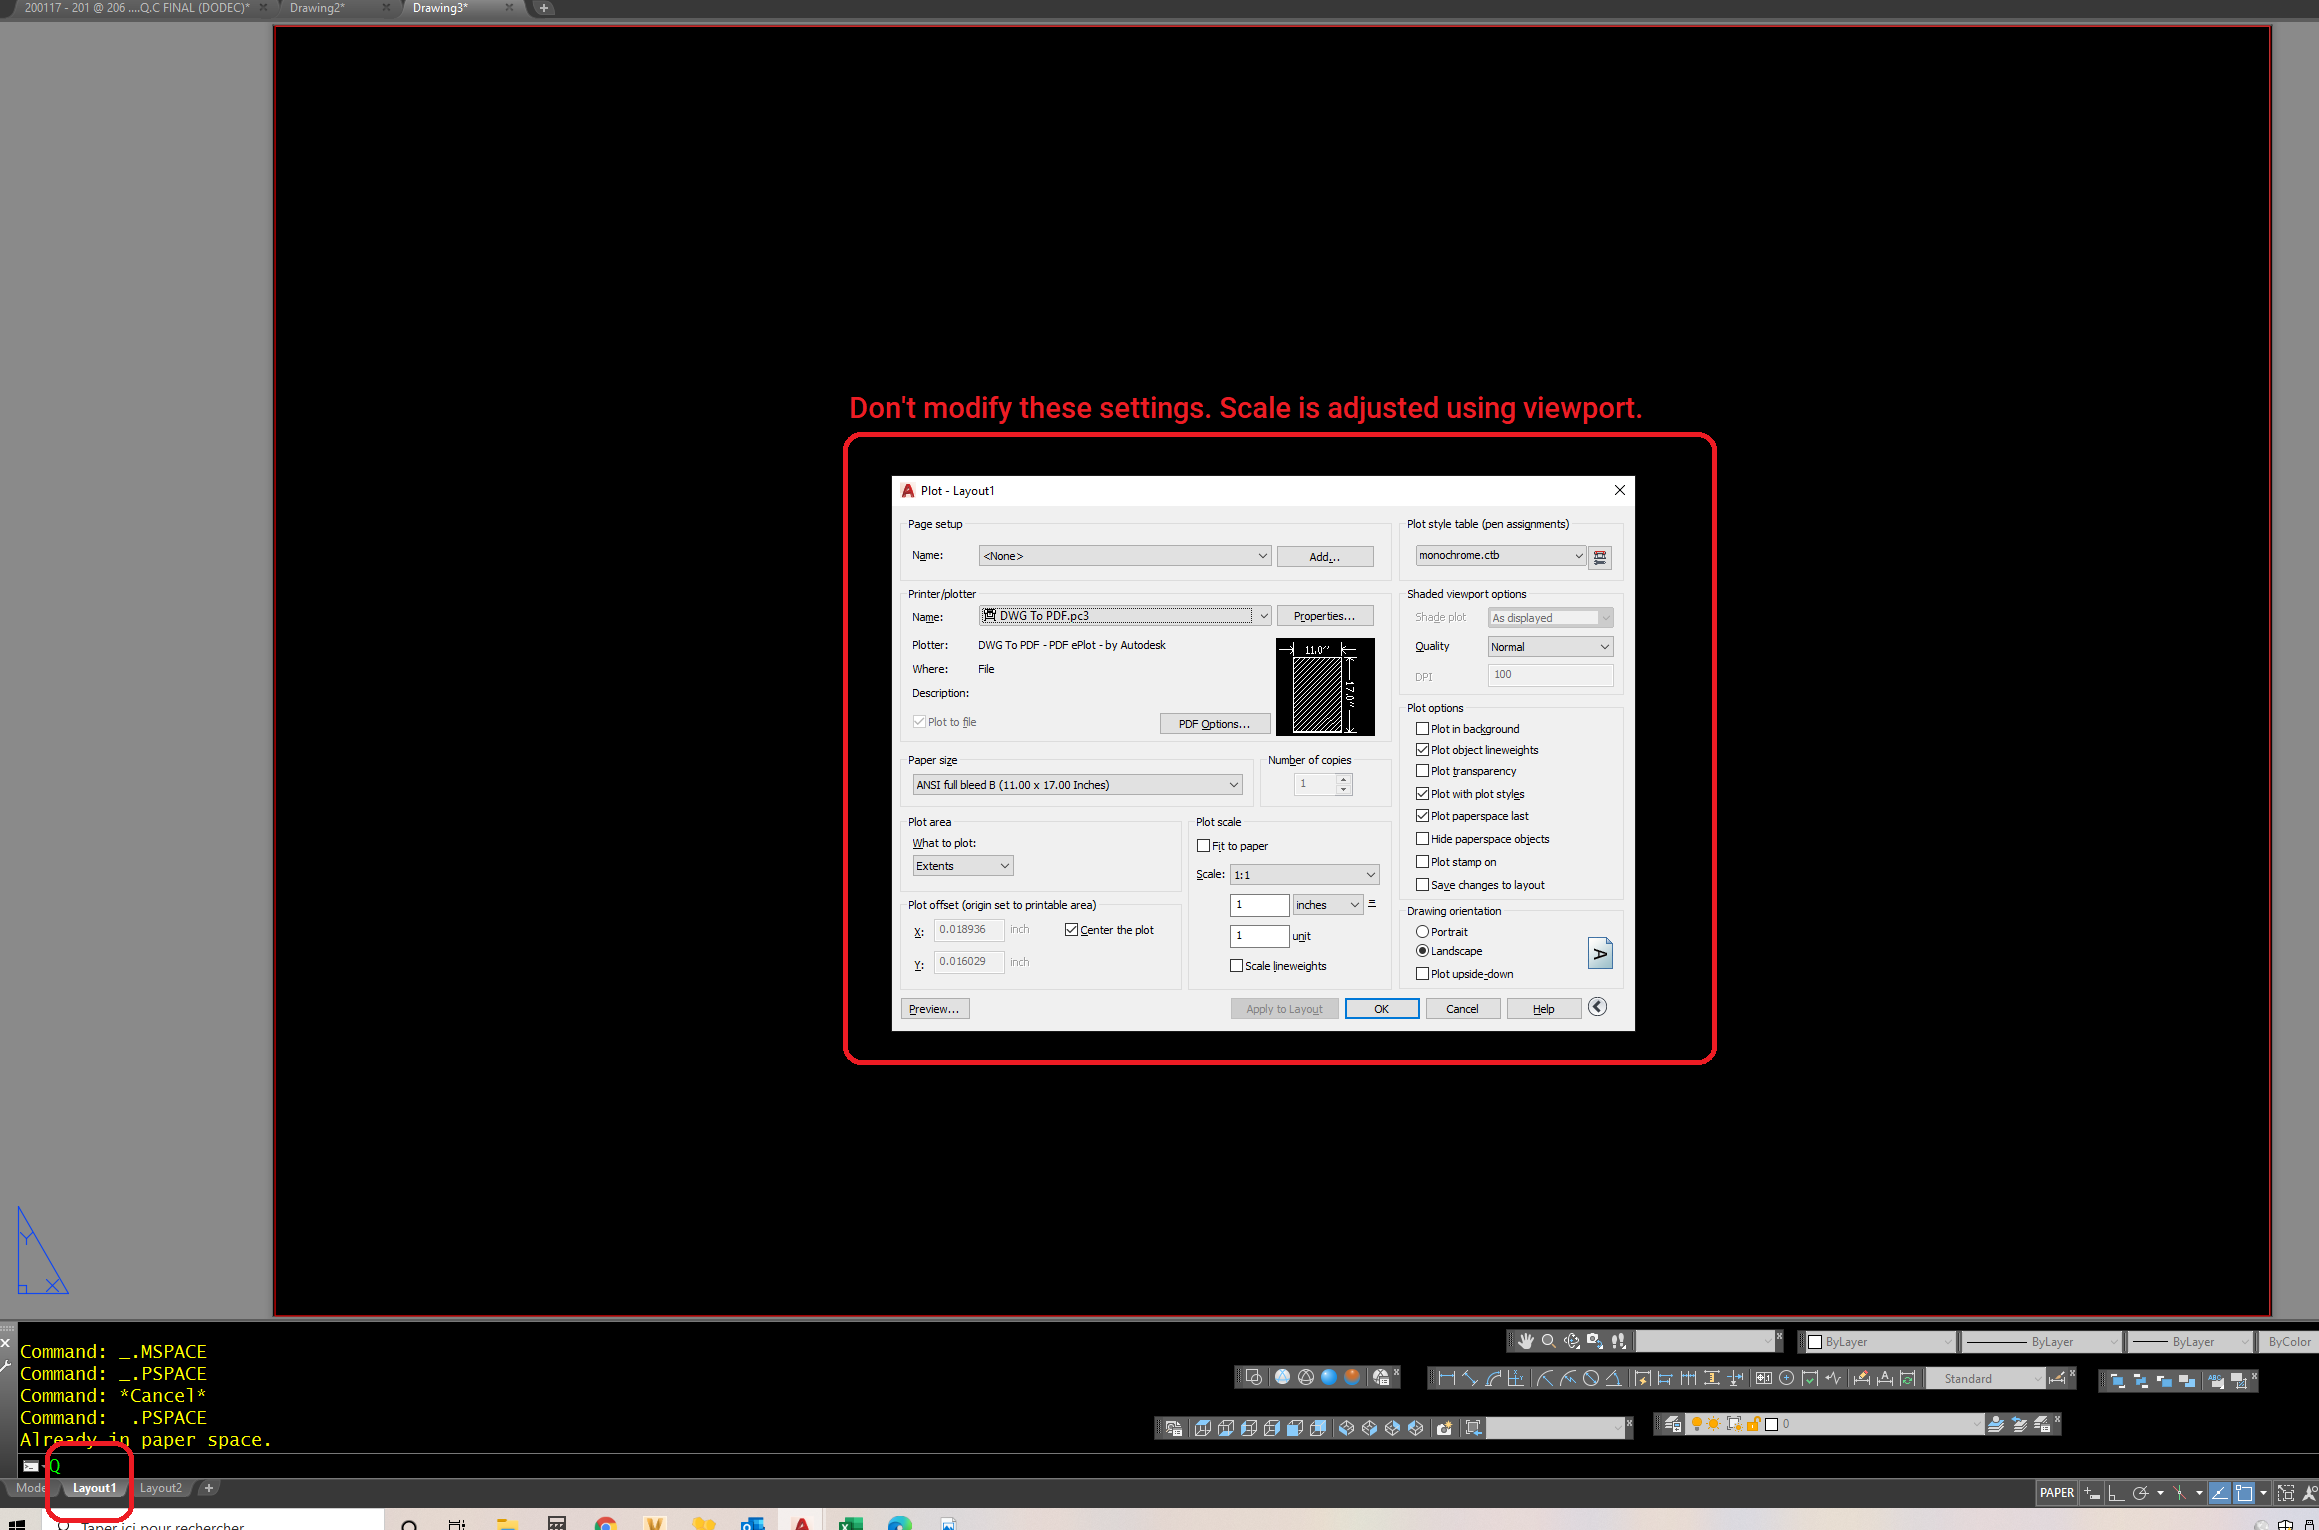Click the drawing orientation landscape icon
This screenshot has height=1530, width=2319.
click(x=1598, y=951)
